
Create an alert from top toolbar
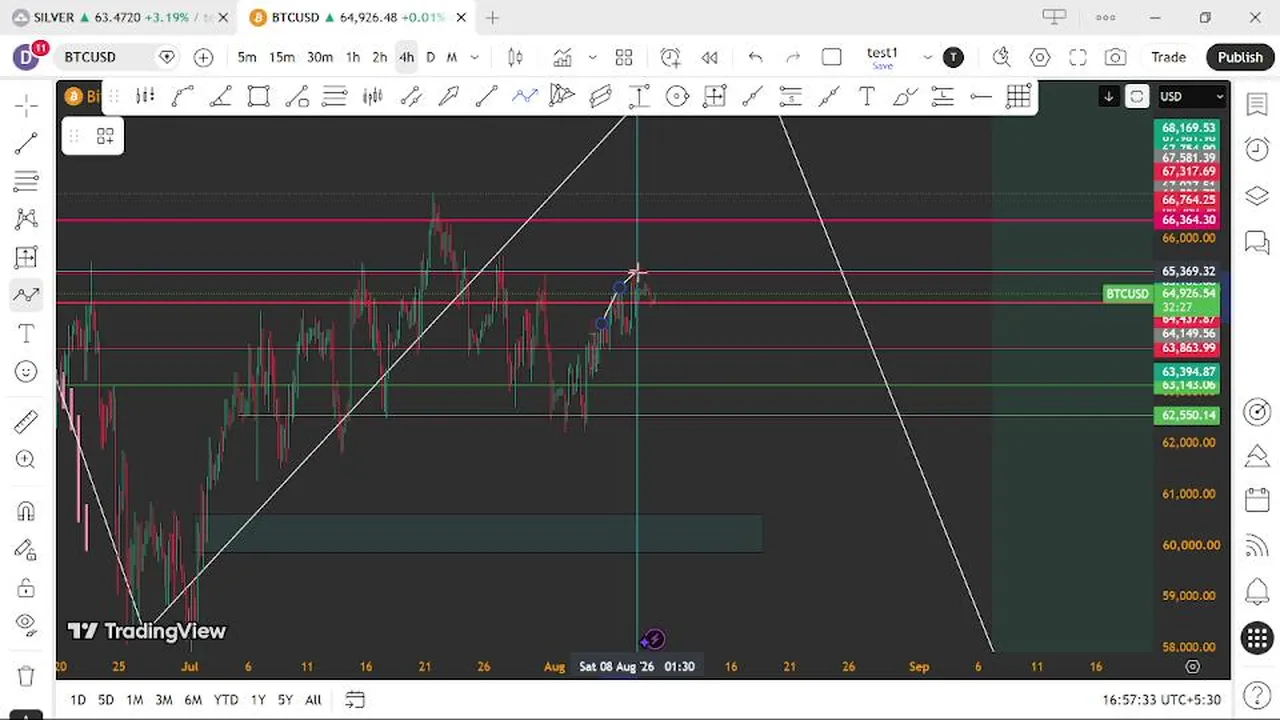coord(670,57)
